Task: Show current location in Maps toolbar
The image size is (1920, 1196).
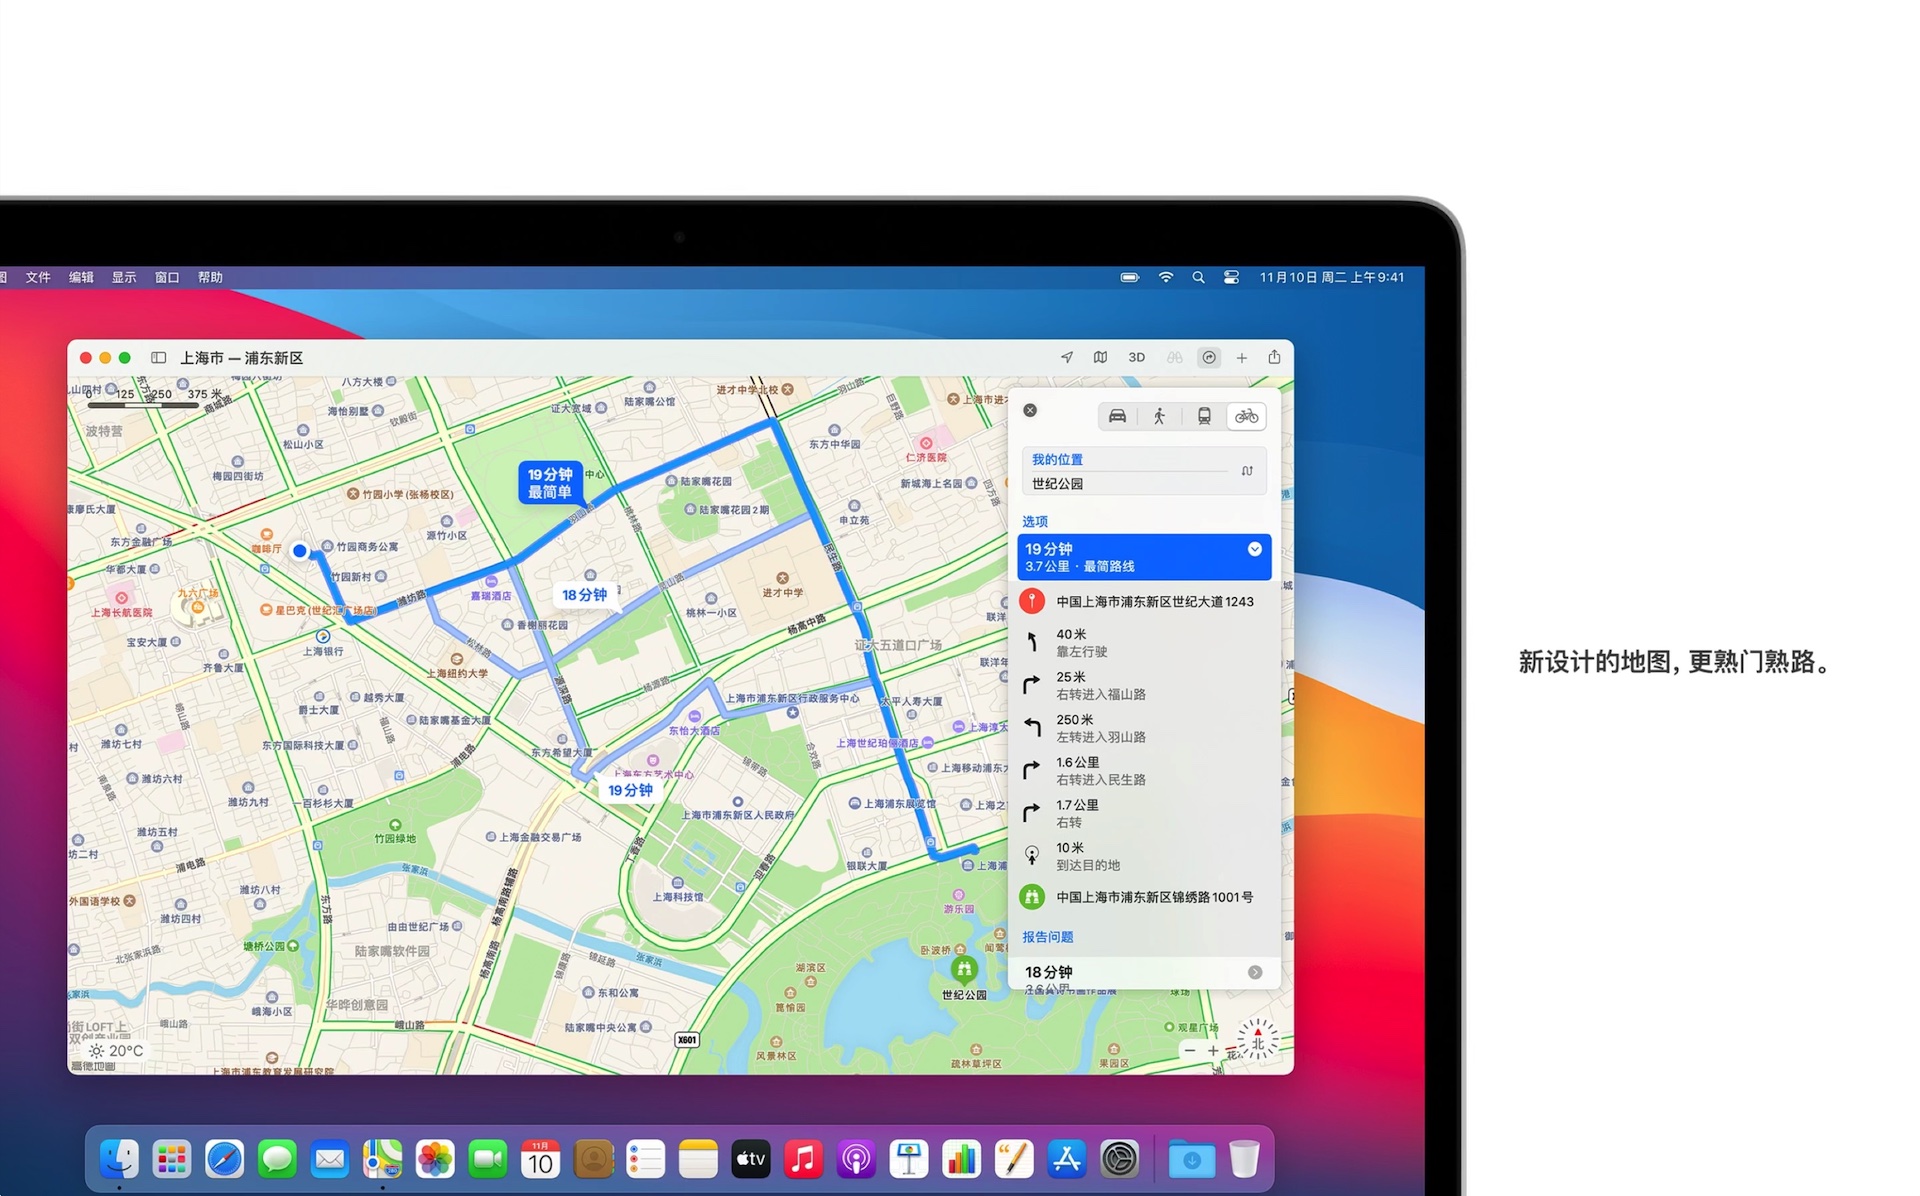Action: pyautogui.click(x=1067, y=358)
